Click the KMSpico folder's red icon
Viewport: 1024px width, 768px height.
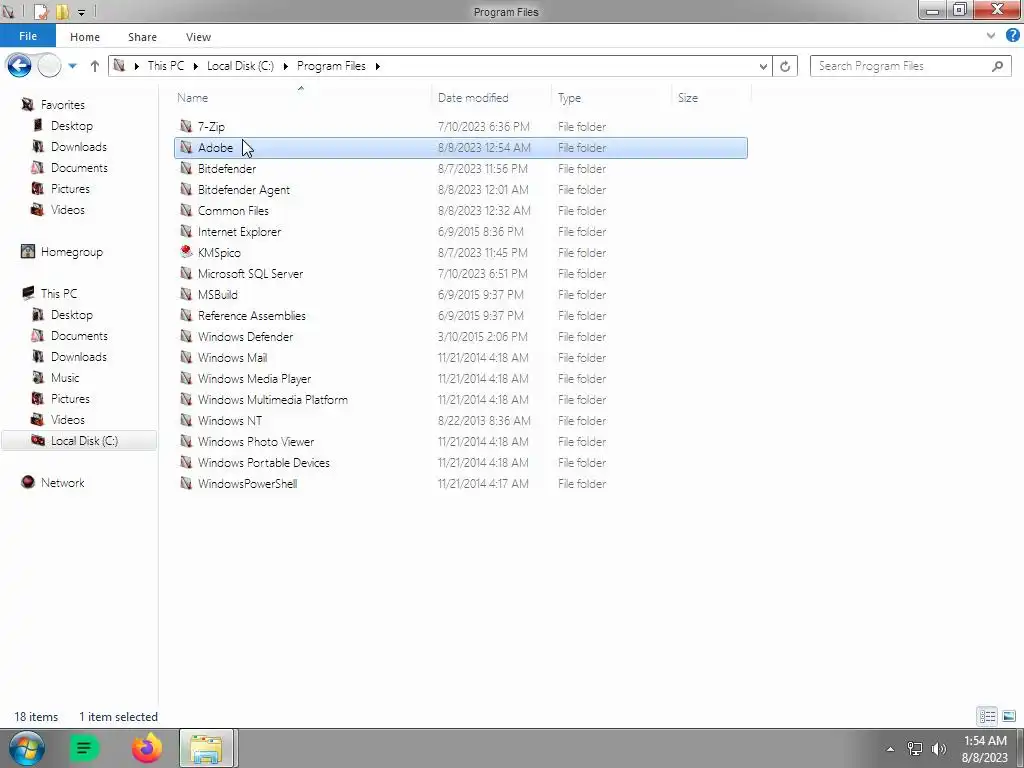186,252
